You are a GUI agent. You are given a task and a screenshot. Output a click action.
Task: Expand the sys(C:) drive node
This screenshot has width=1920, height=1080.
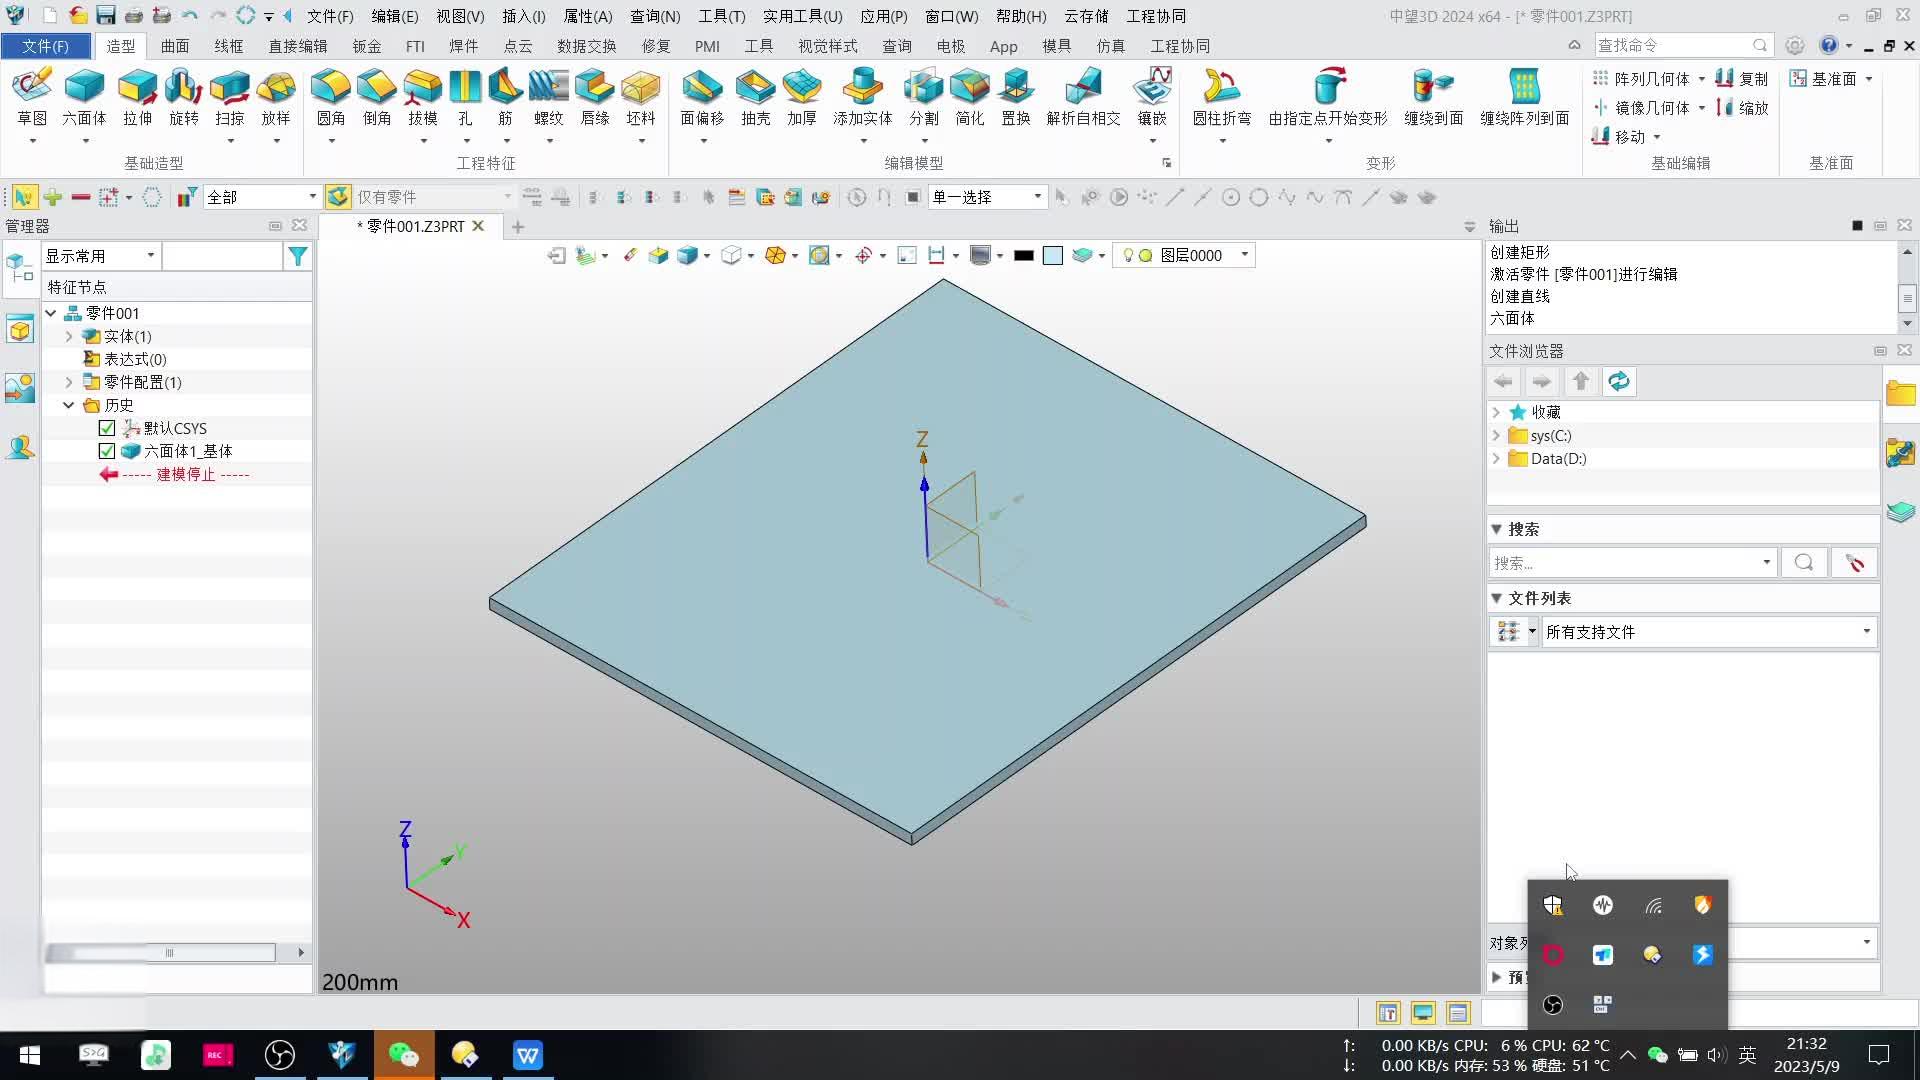pyautogui.click(x=1496, y=436)
